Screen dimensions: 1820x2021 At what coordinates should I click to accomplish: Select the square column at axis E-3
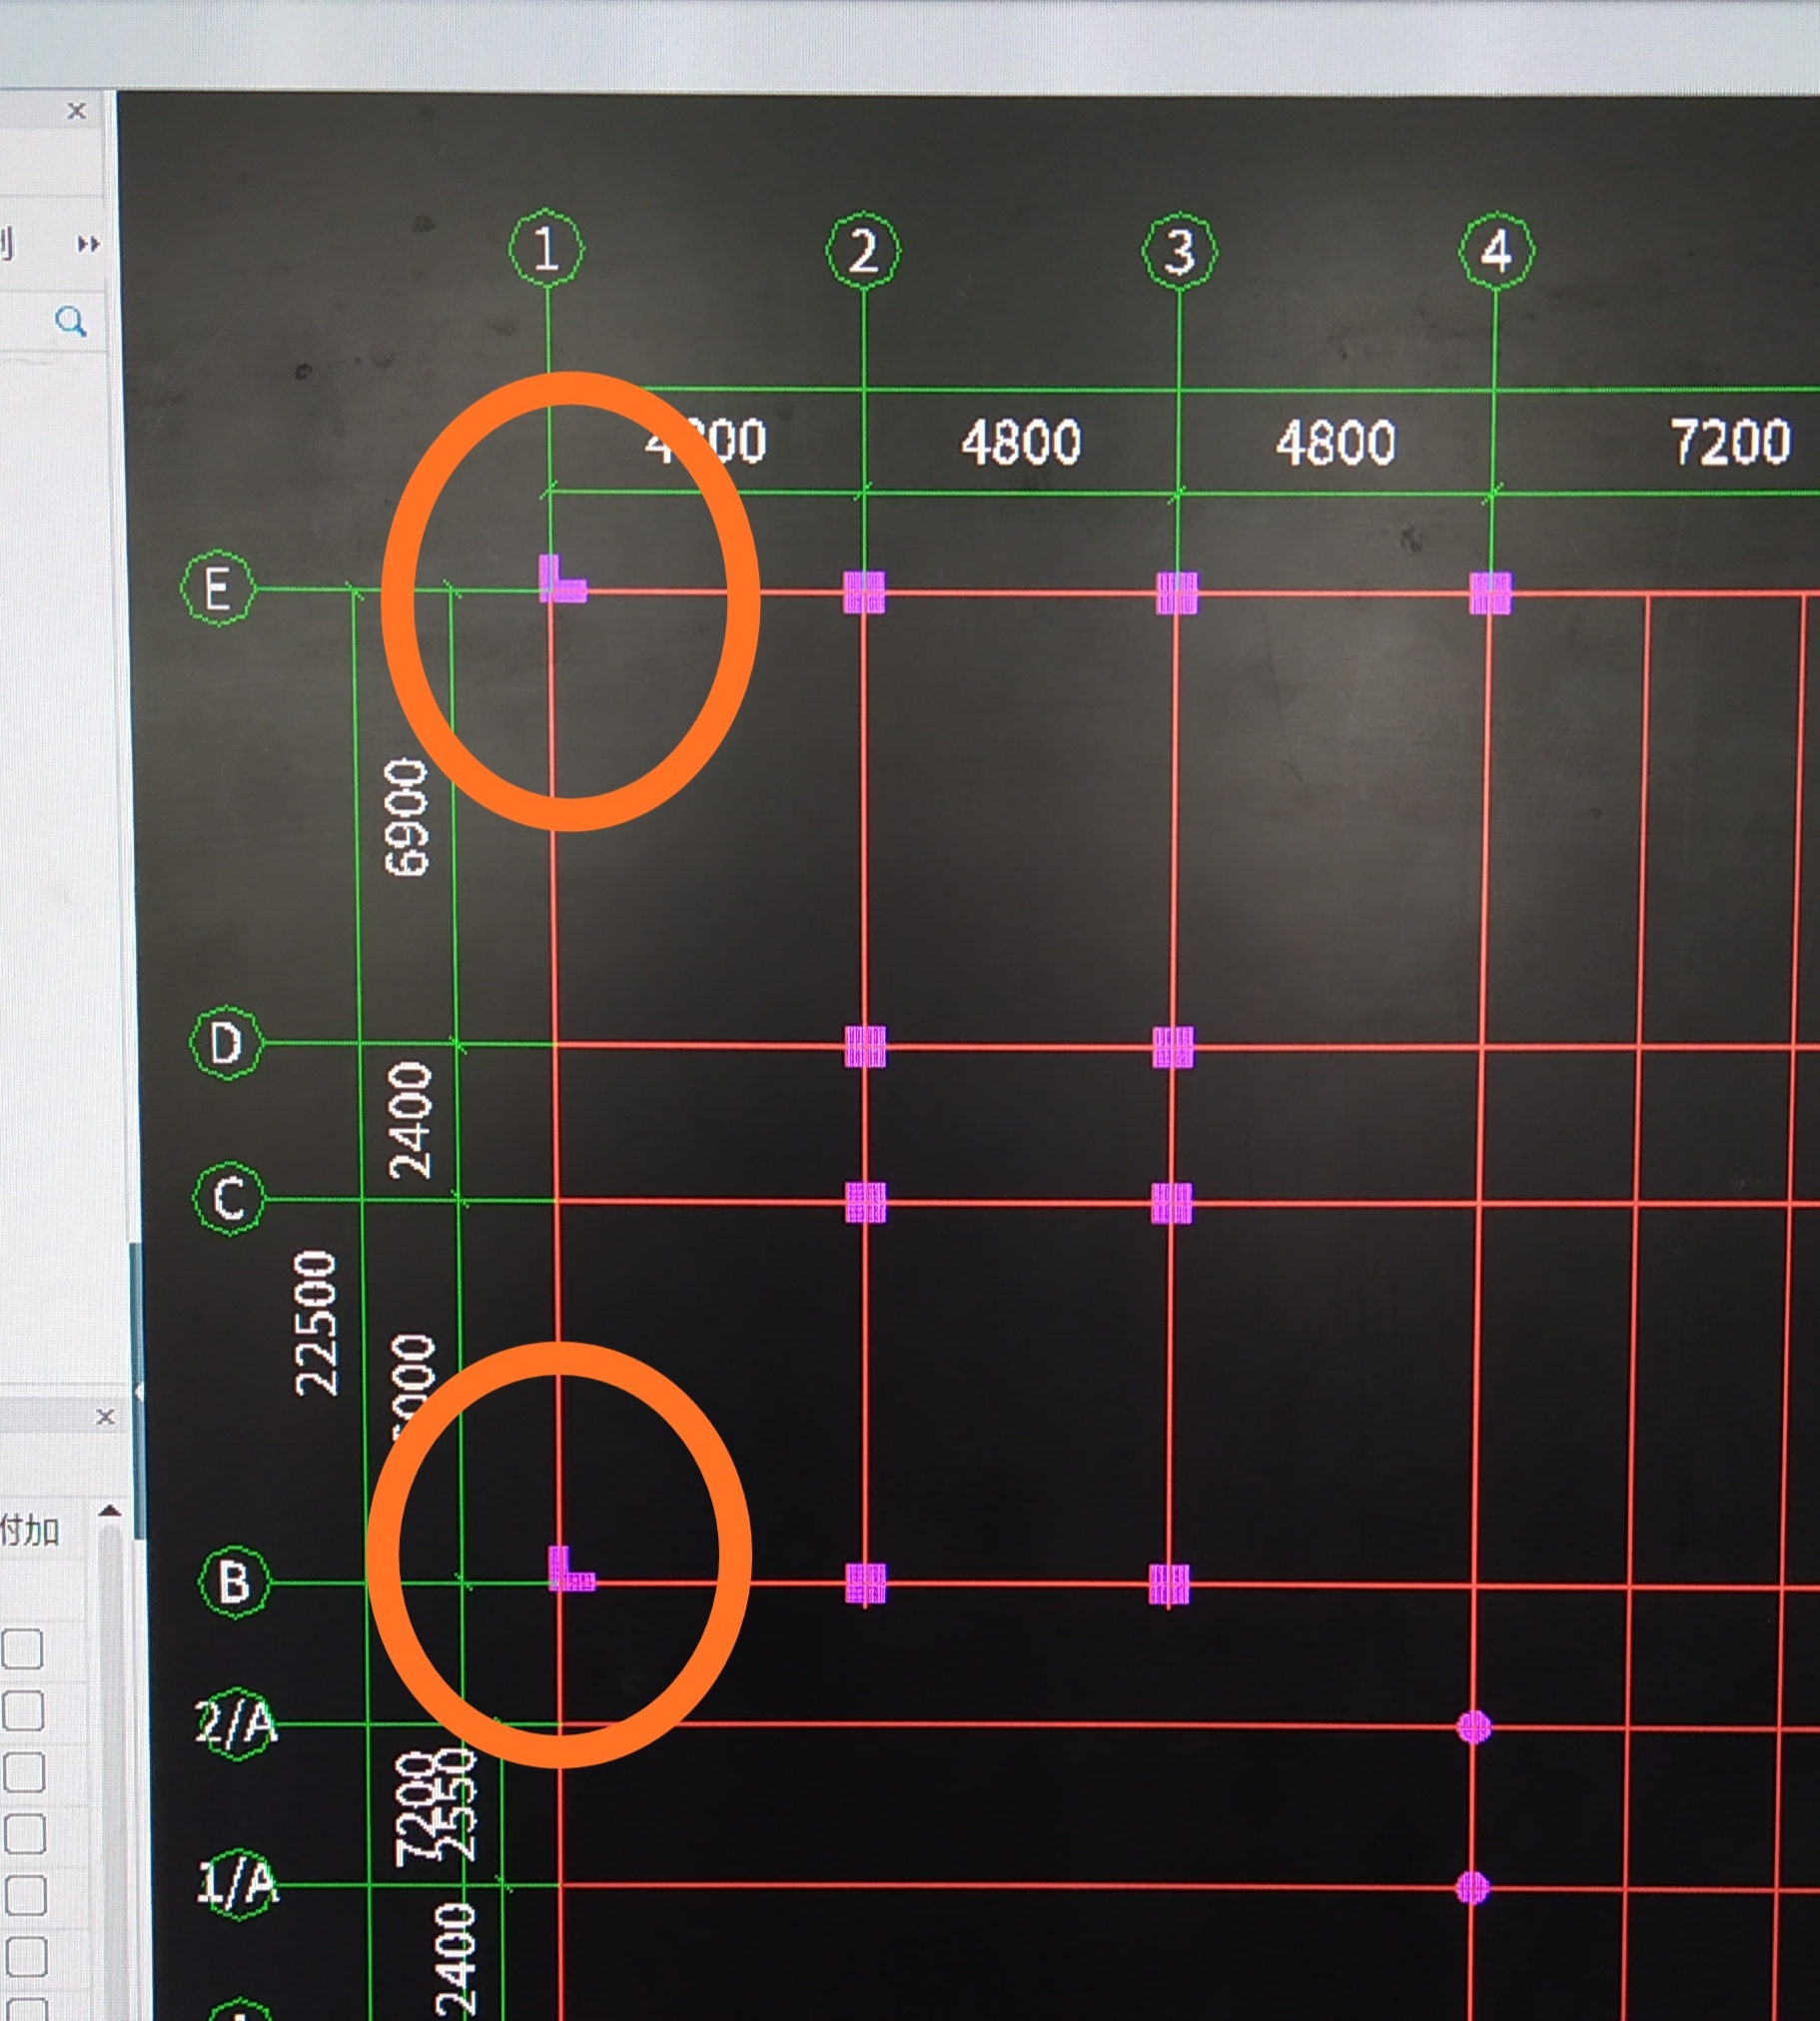pyautogui.click(x=1177, y=592)
